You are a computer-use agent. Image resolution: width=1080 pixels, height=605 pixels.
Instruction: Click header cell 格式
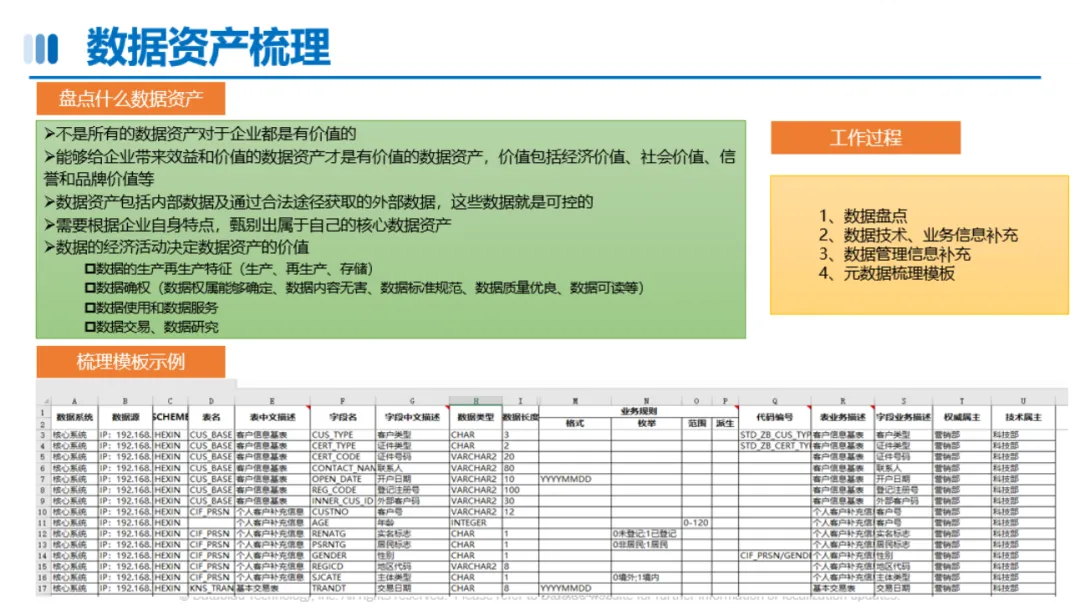(574, 423)
